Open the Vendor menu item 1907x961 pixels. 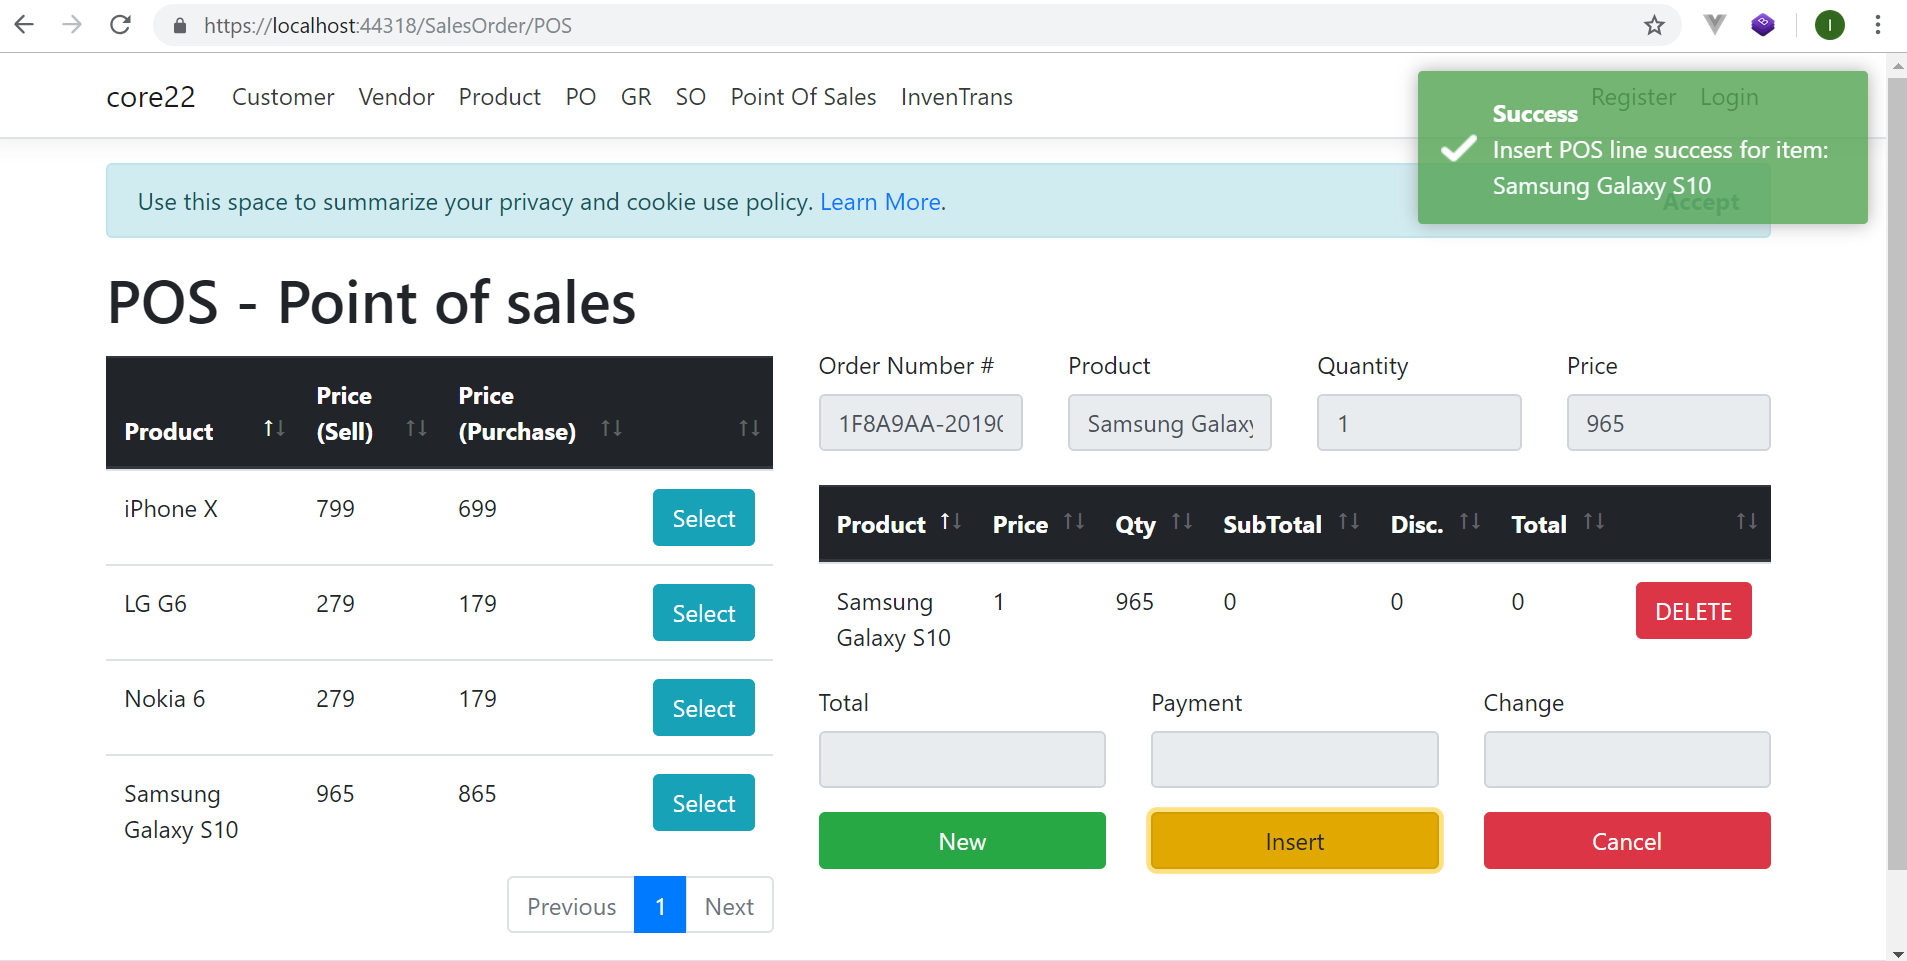(396, 97)
